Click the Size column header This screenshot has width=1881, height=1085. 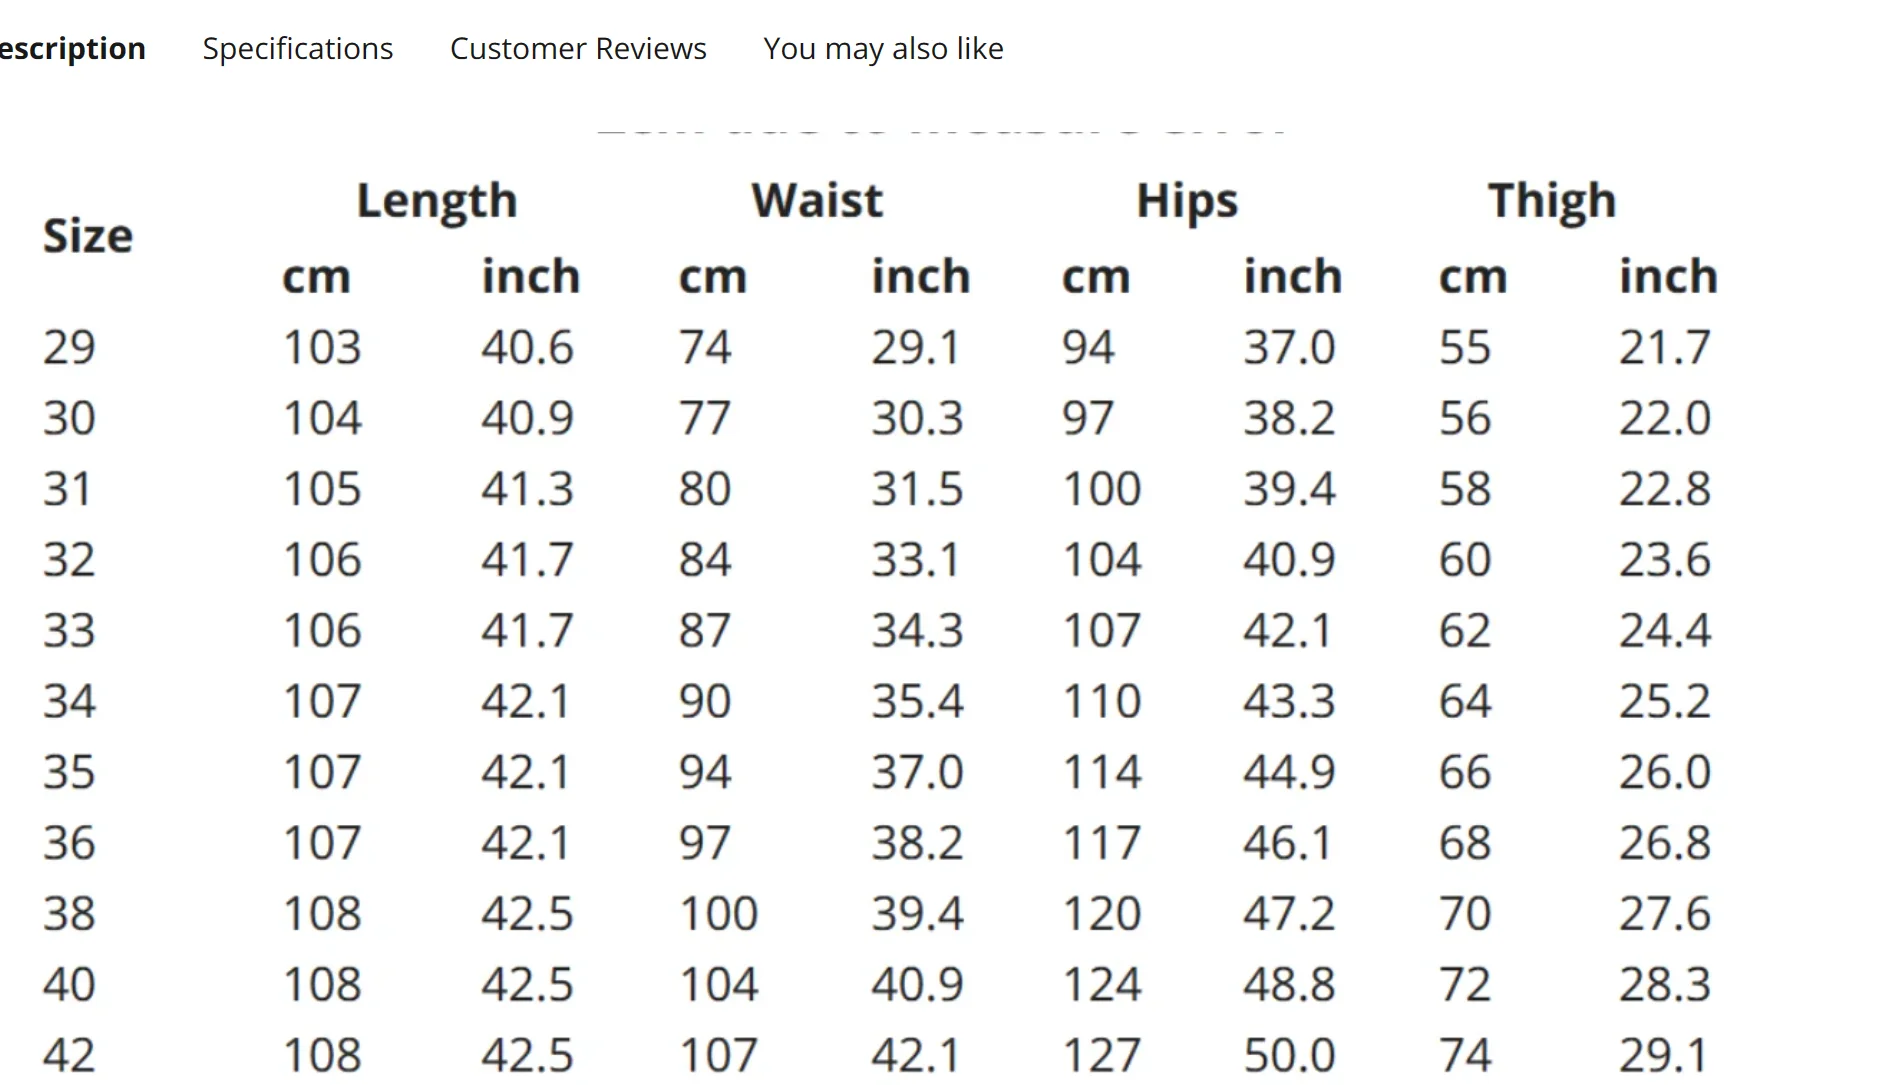coord(87,236)
